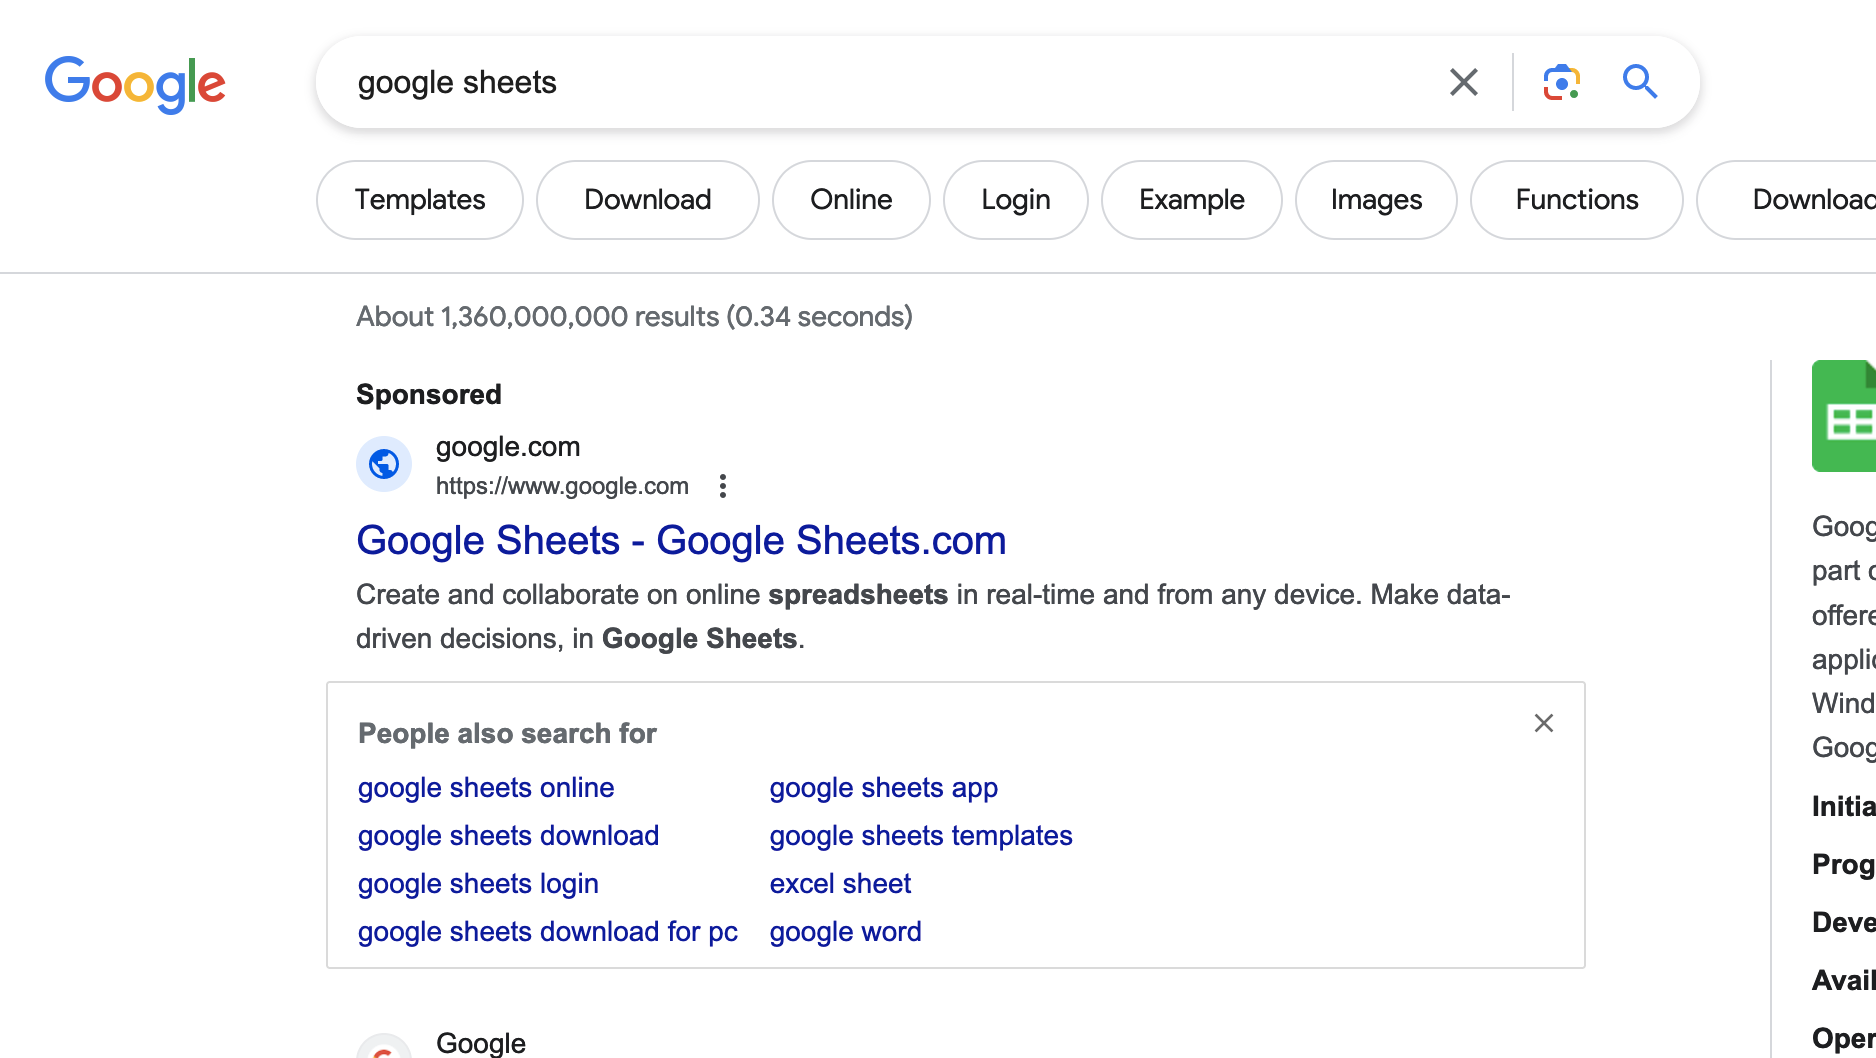1876x1058 pixels.
Task: Select the Online filter chip
Action: (x=851, y=200)
